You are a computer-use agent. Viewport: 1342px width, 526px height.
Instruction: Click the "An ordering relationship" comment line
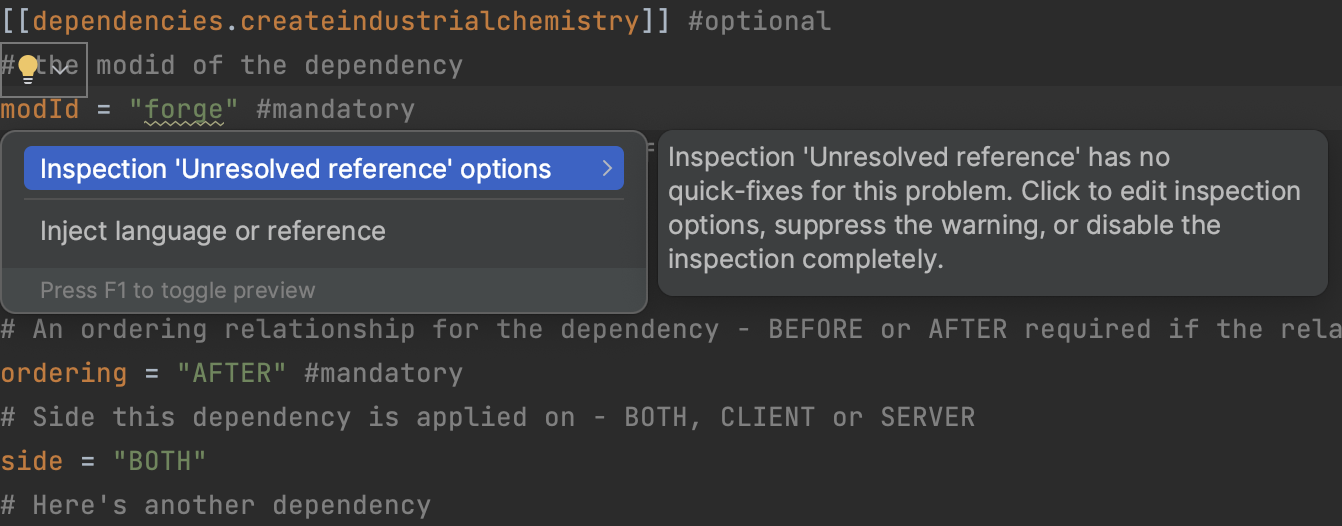click(x=600, y=329)
